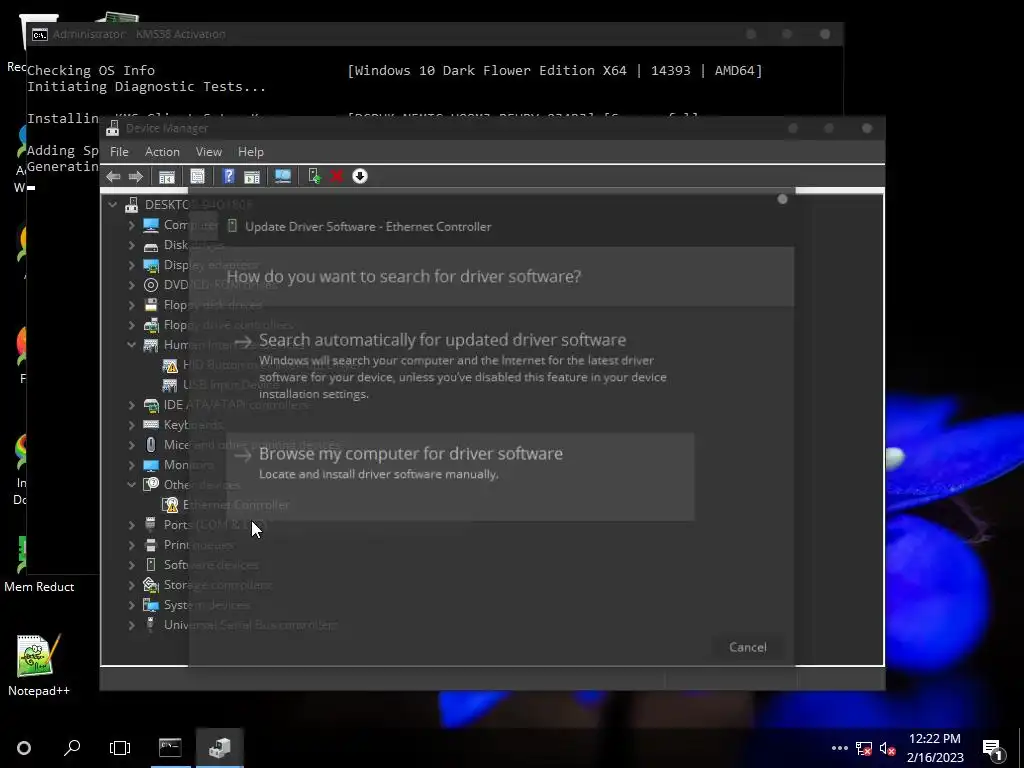Viewport: 1024px width, 768px height.
Task: Switch to the command prompt taskbar button
Action: pyautogui.click(x=170, y=748)
